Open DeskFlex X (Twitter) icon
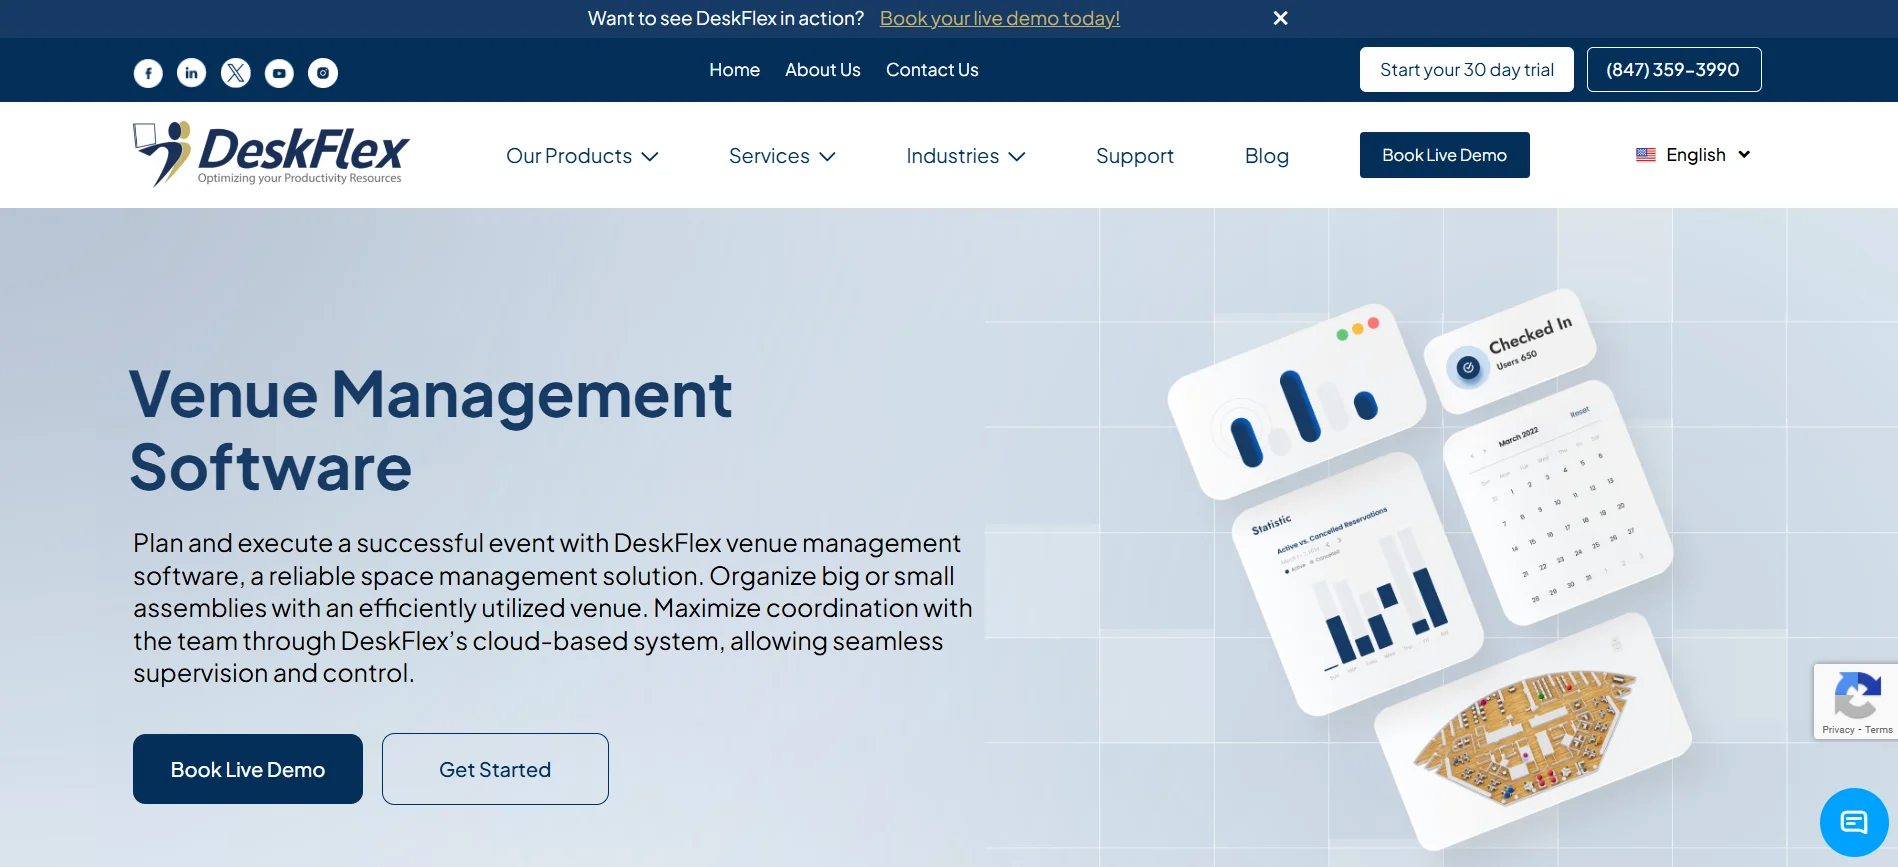1898x867 pixels. [x=235, y=73]
